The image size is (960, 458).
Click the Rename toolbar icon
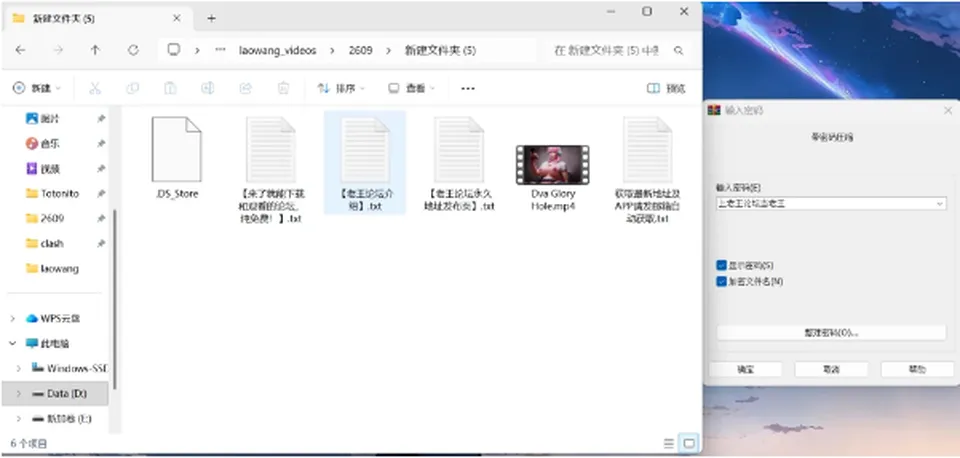208,88
